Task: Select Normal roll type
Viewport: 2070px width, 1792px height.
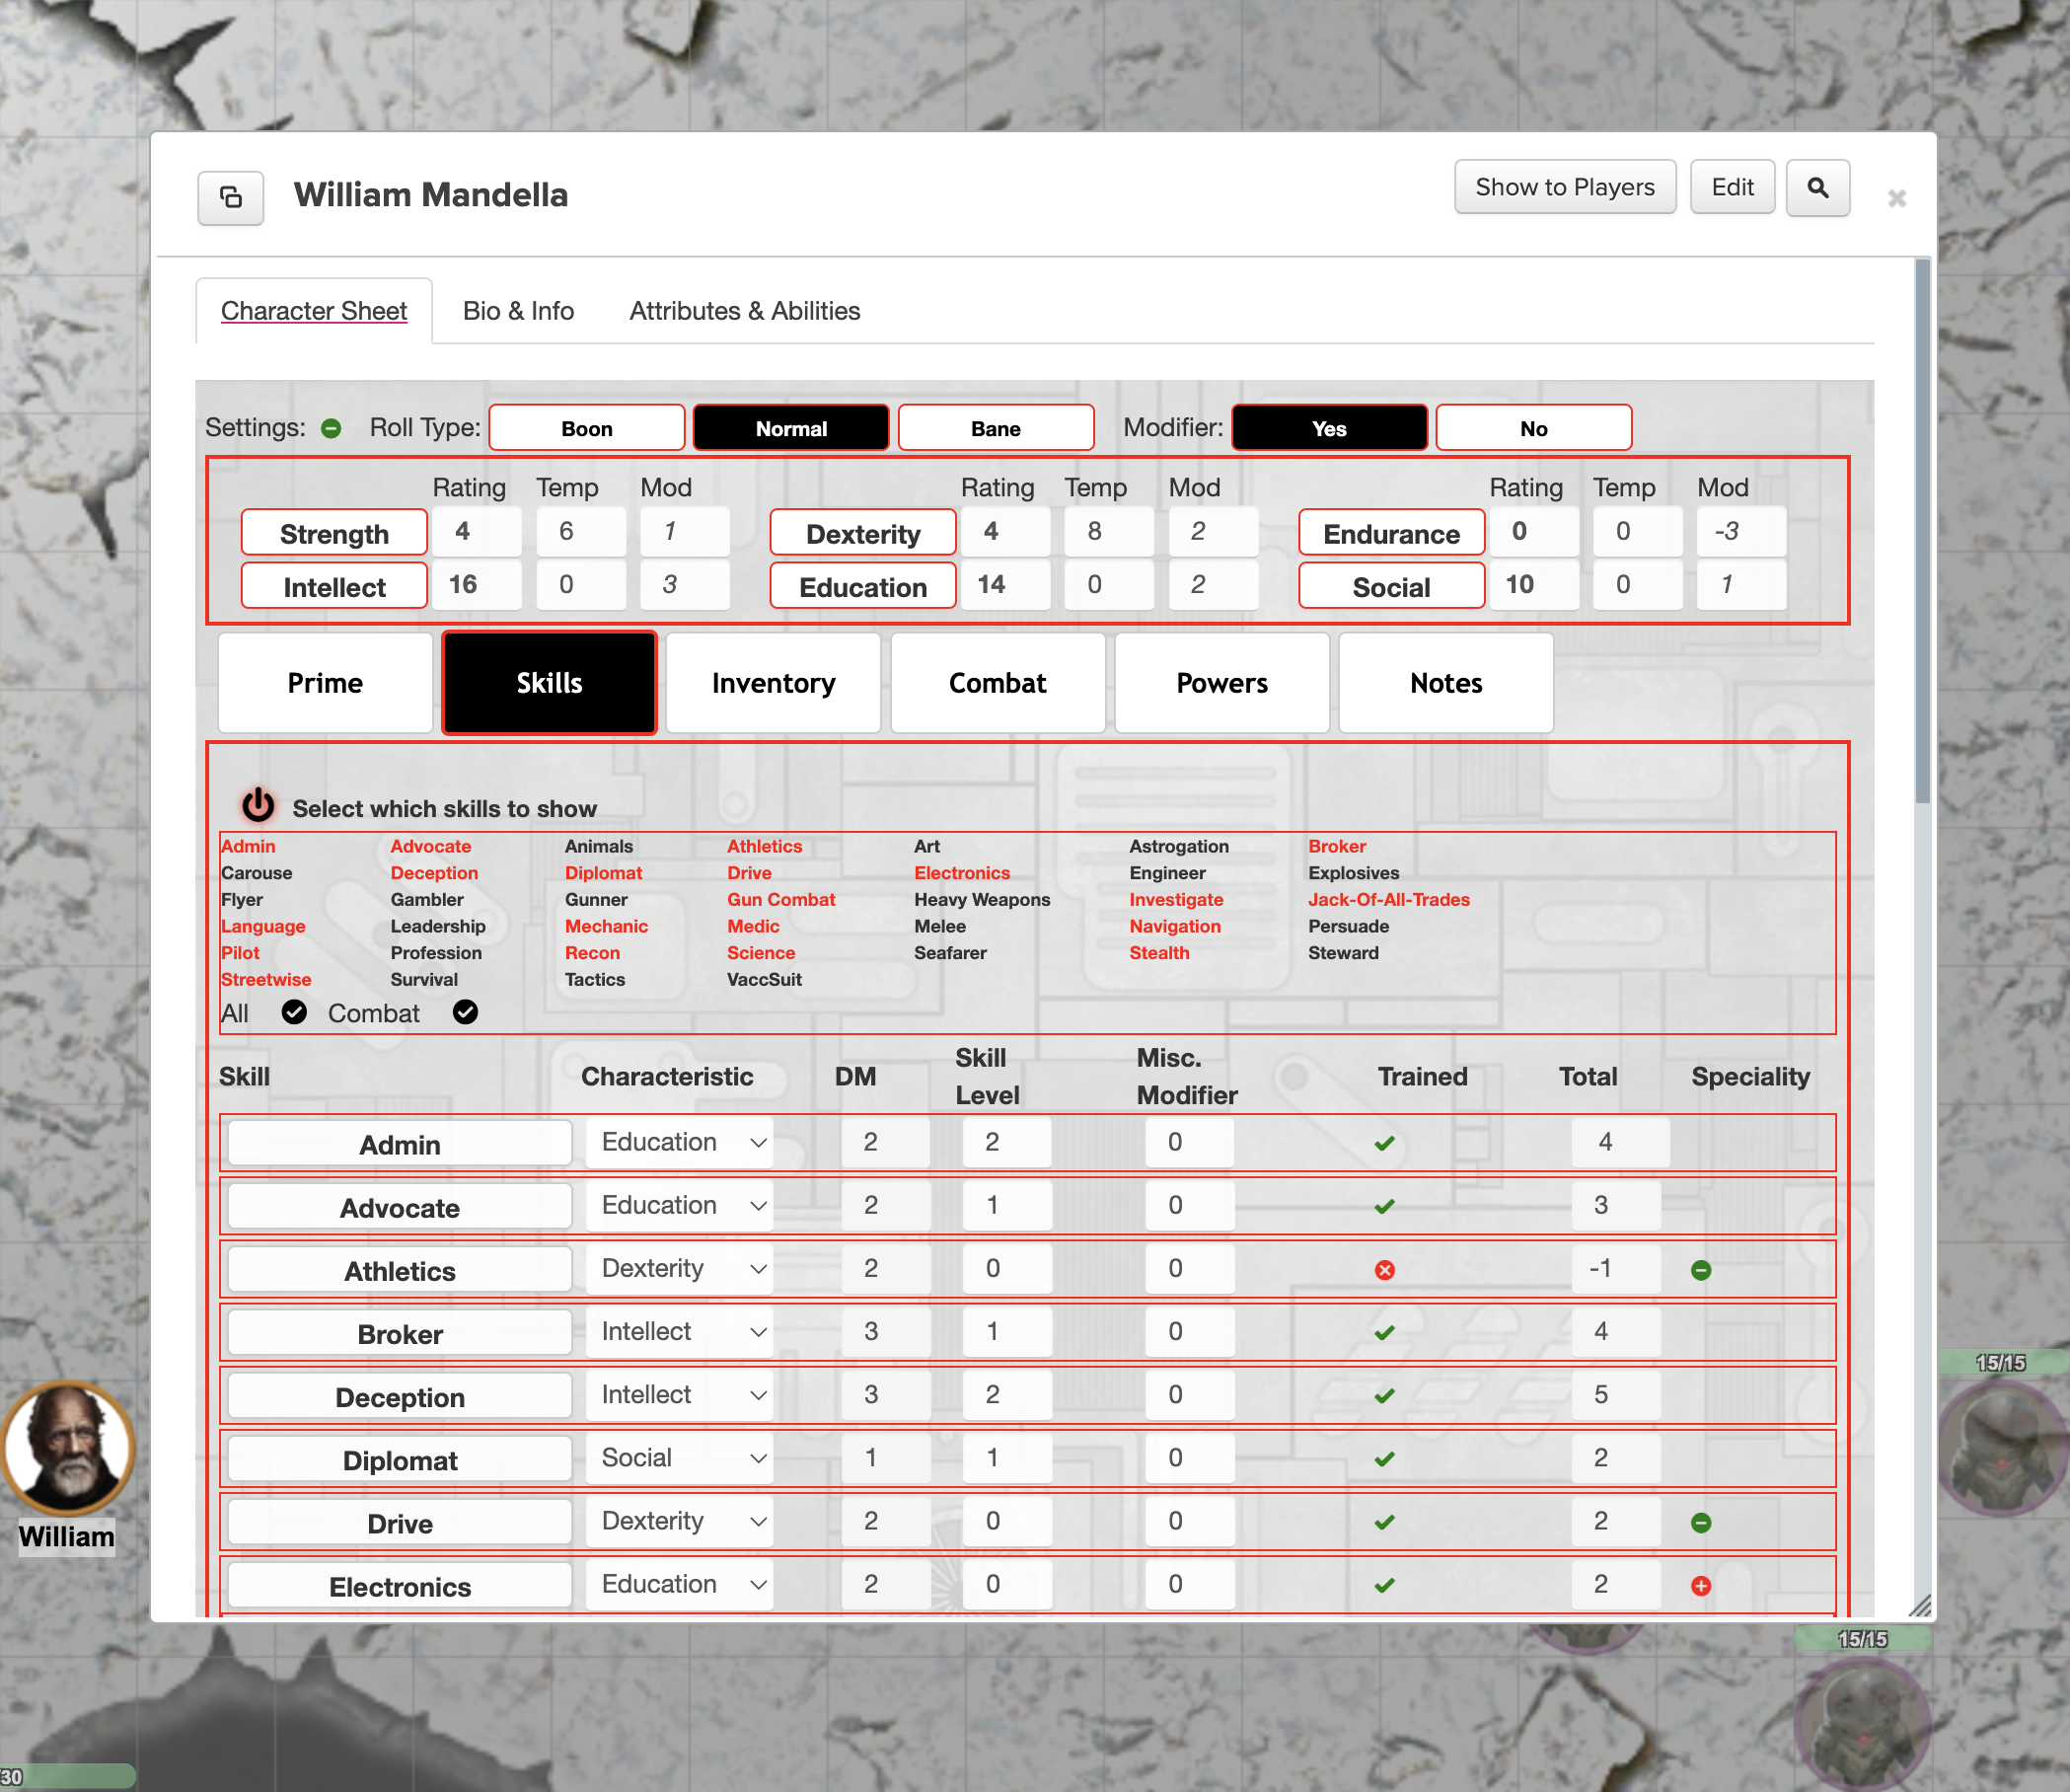Action: point(791,428)
